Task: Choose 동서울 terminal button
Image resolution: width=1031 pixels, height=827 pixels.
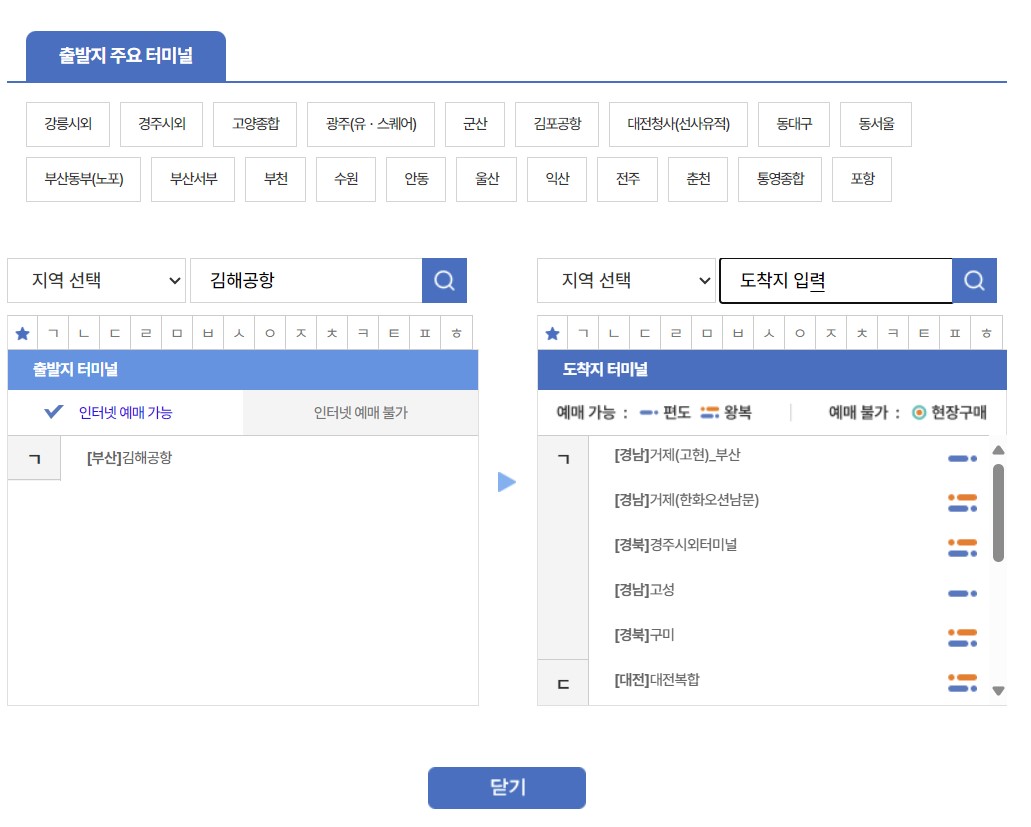Action: point(876,124)
